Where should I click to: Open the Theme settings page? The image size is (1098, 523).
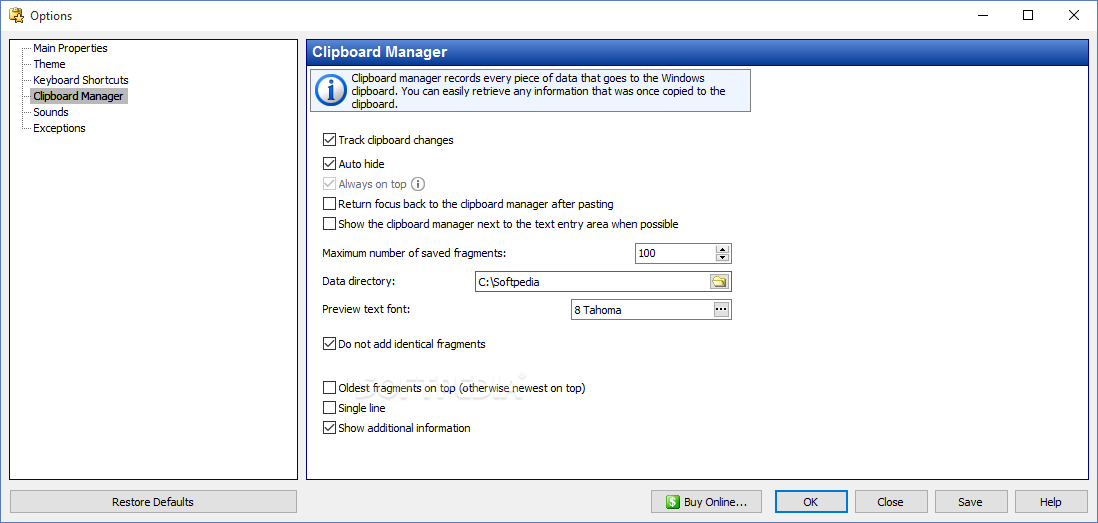(49, 64)
